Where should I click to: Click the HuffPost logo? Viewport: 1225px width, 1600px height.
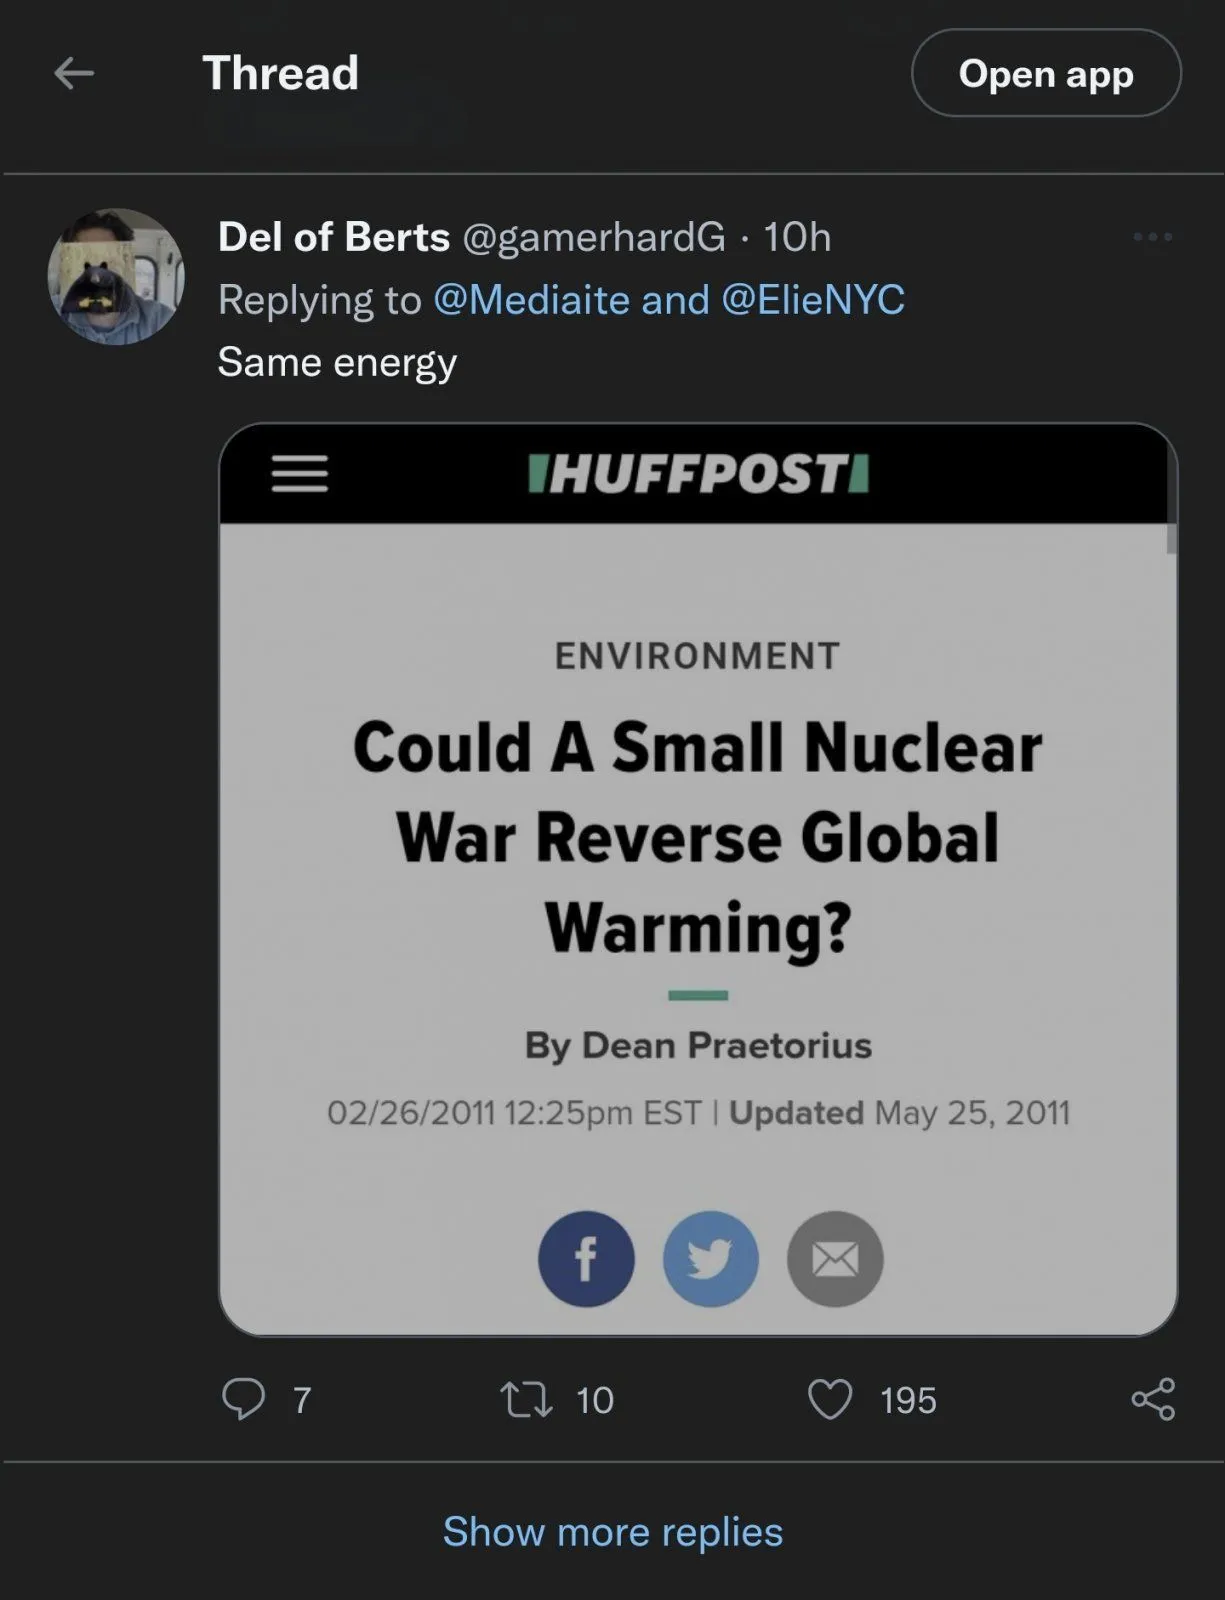(x=698, y=473)
